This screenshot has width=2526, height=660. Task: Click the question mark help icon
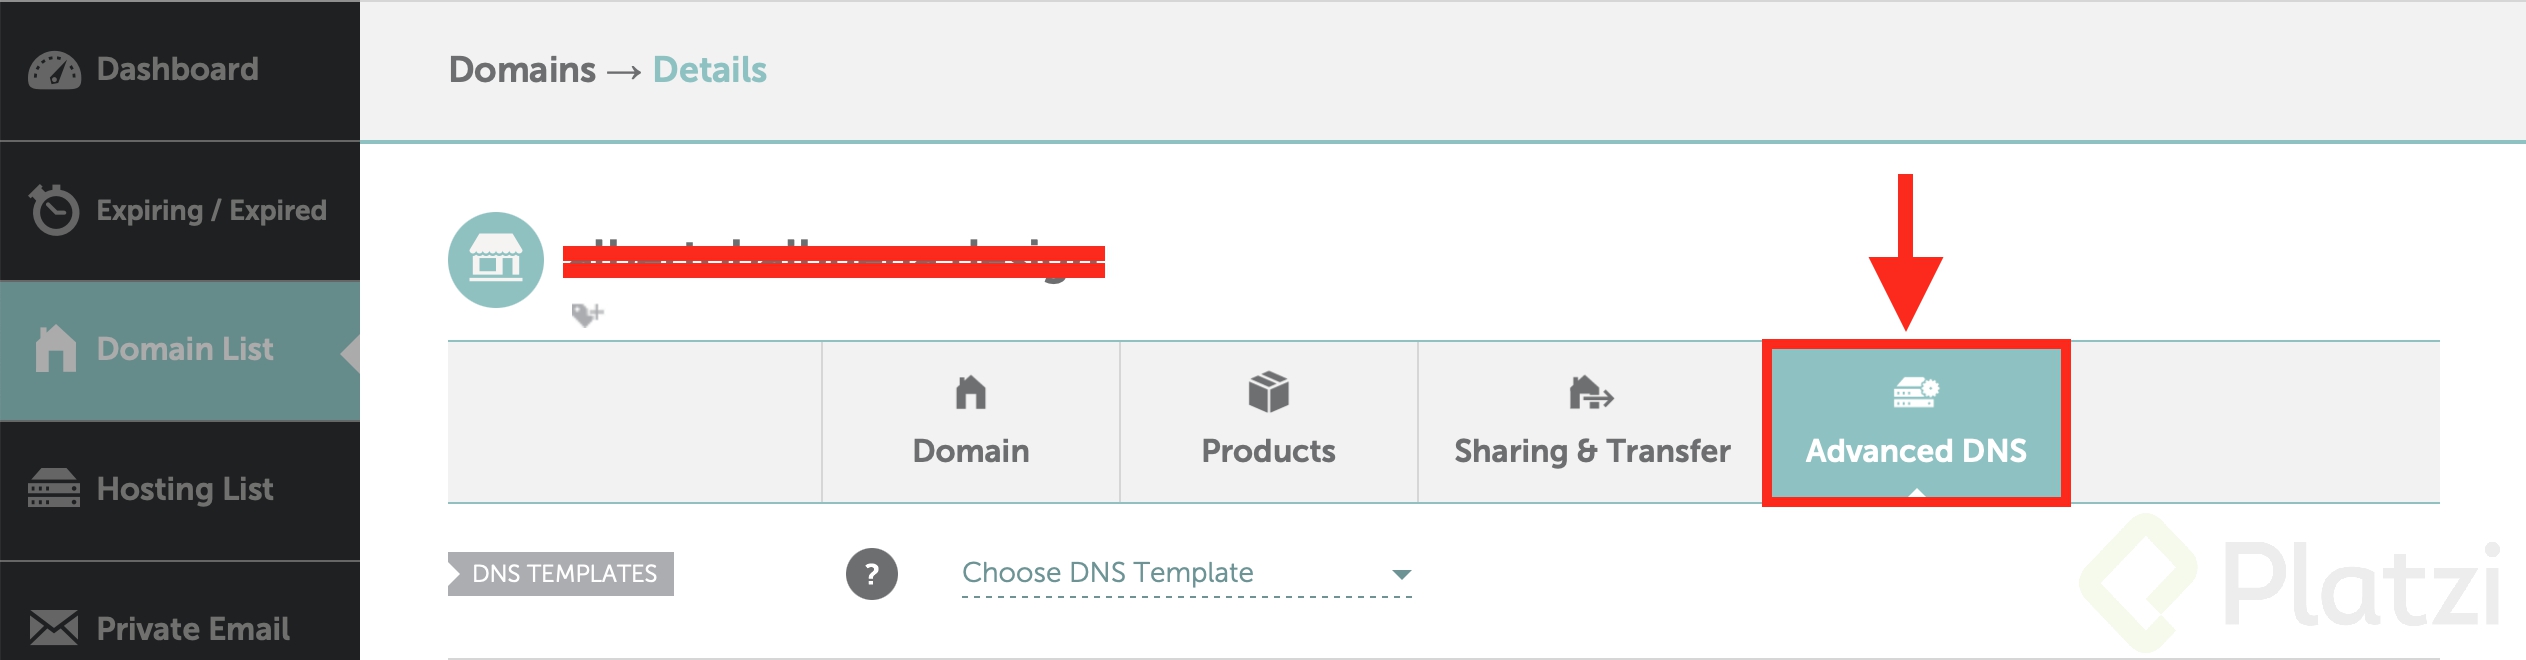point(872,574)
